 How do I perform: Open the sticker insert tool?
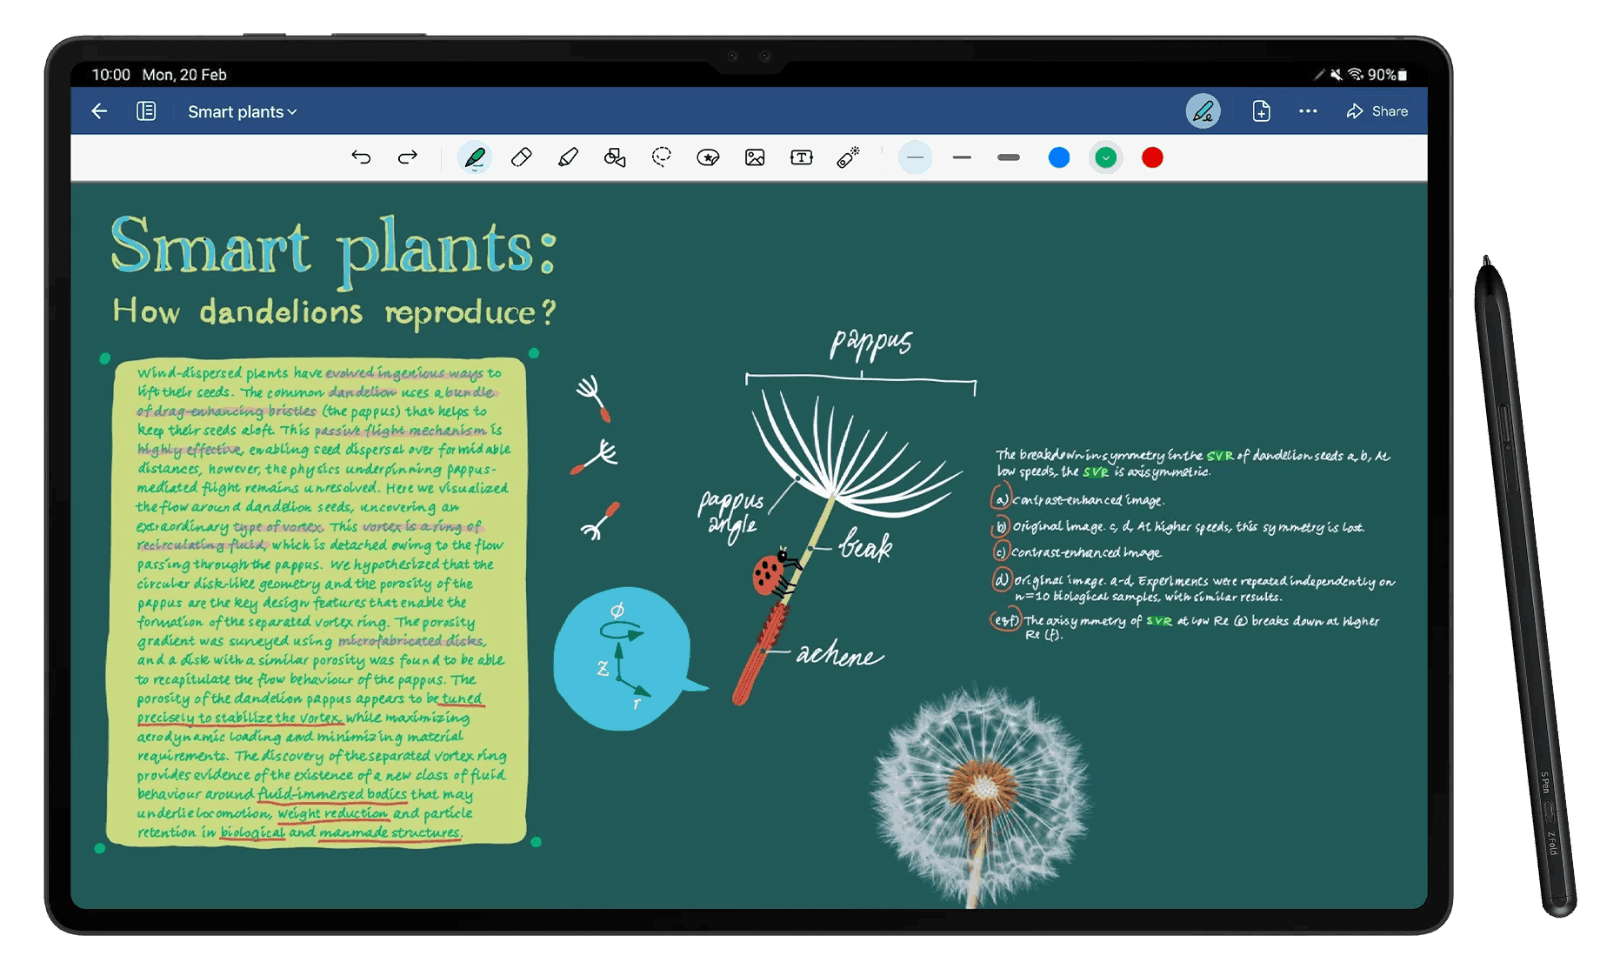point(708,157)
